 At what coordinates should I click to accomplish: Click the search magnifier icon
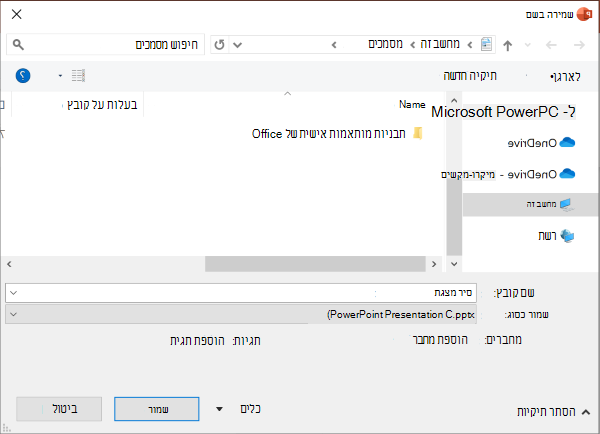pyautogui.click(x=18, y=45)
